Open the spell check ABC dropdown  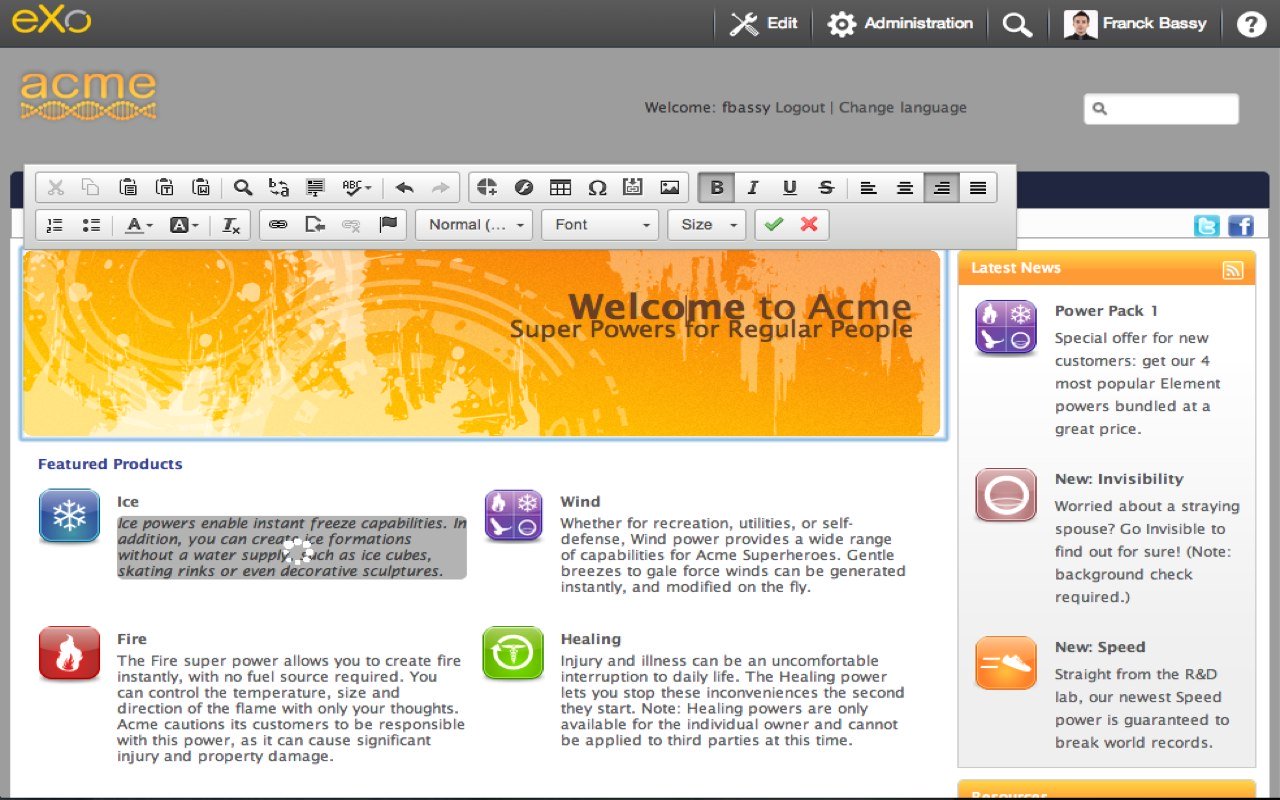pyautogui.click(x=357, y=187)
